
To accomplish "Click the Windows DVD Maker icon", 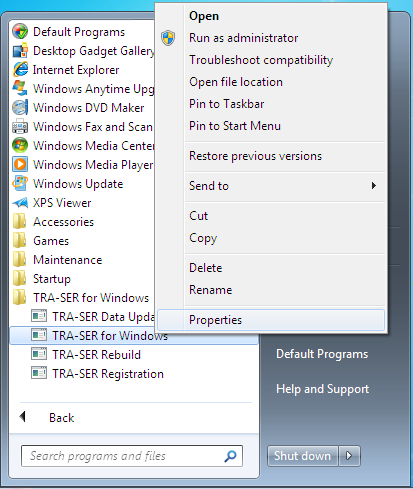I will point(20,108).
